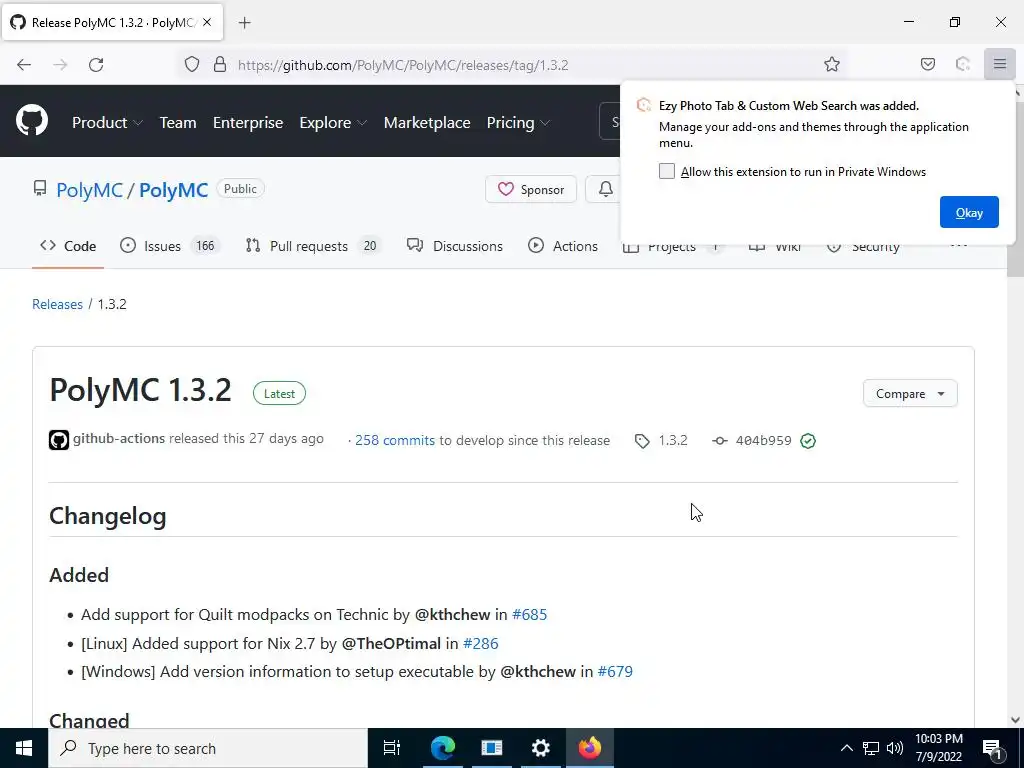Open the network tray icon
Image resolution: width=1024 pixels, height=768 pixels.
click(870, 748)
